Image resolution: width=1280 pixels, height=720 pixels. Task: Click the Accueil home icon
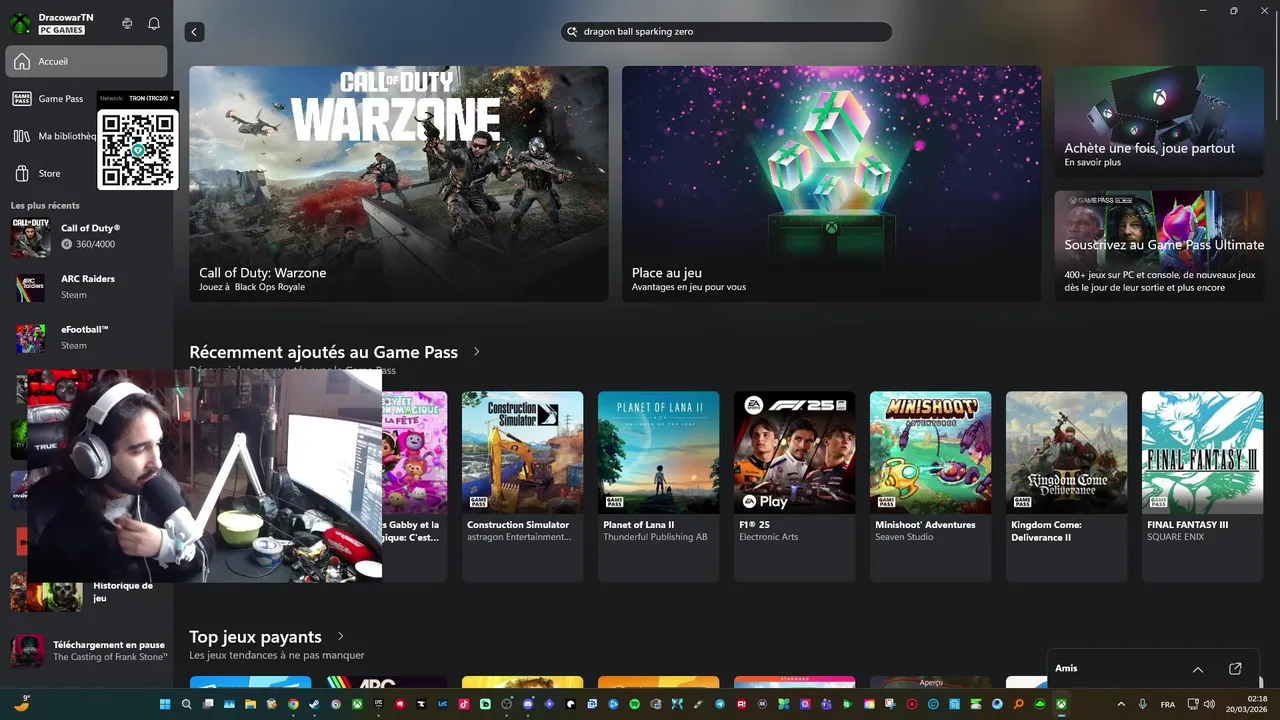21,62
